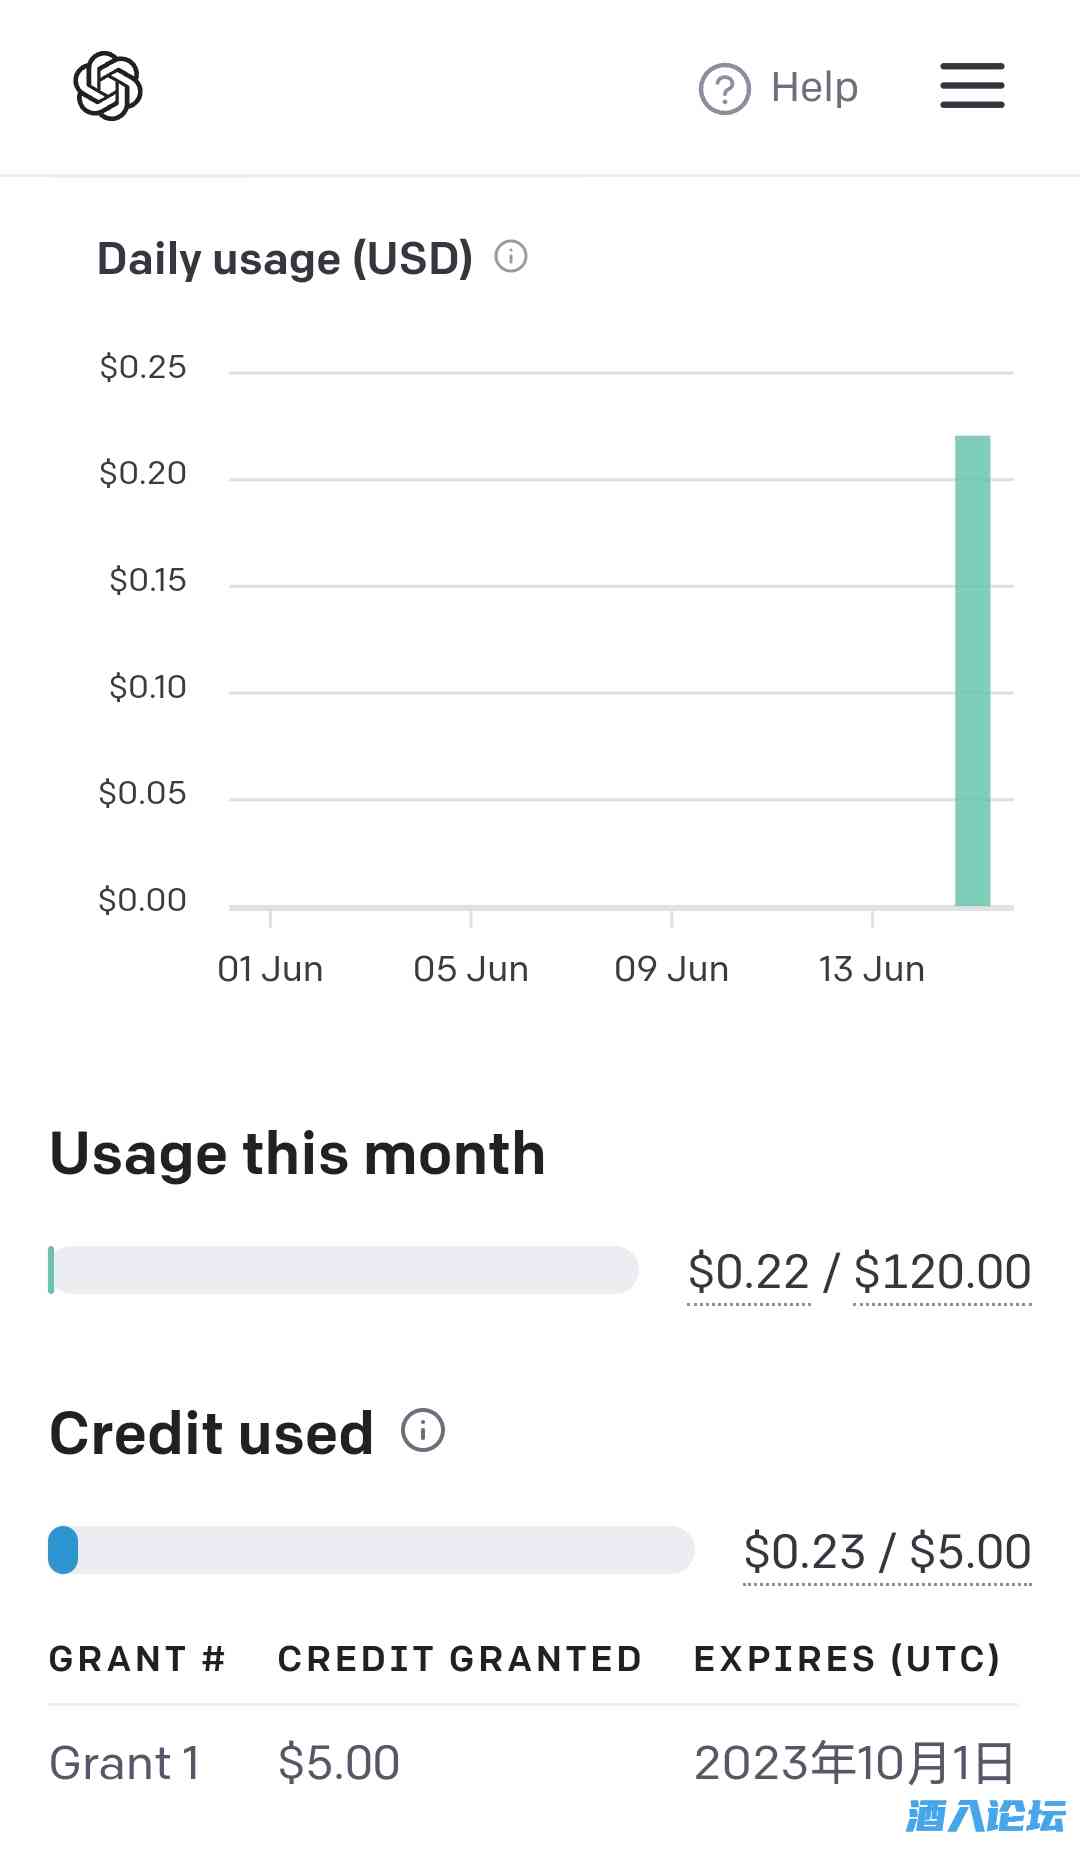Click the 01 Jun axis label

point(270,969)
